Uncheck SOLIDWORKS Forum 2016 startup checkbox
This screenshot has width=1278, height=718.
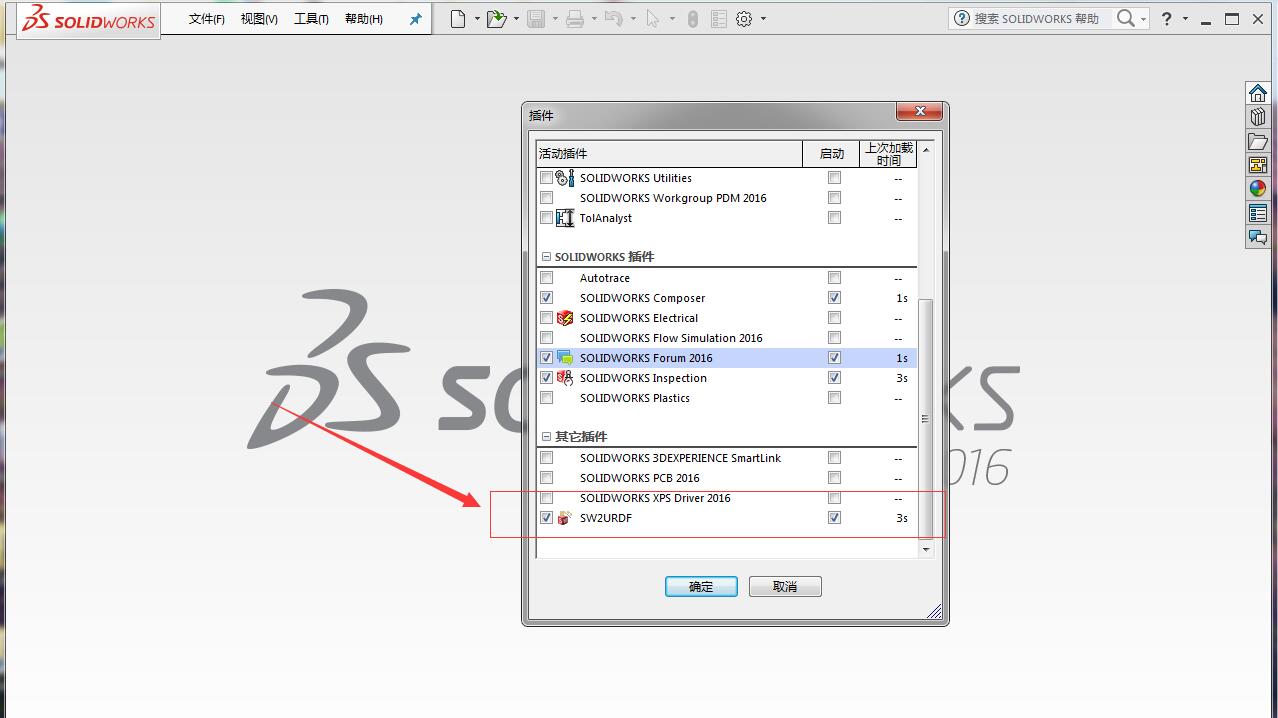pyautogui.click(x=834, y=358)
